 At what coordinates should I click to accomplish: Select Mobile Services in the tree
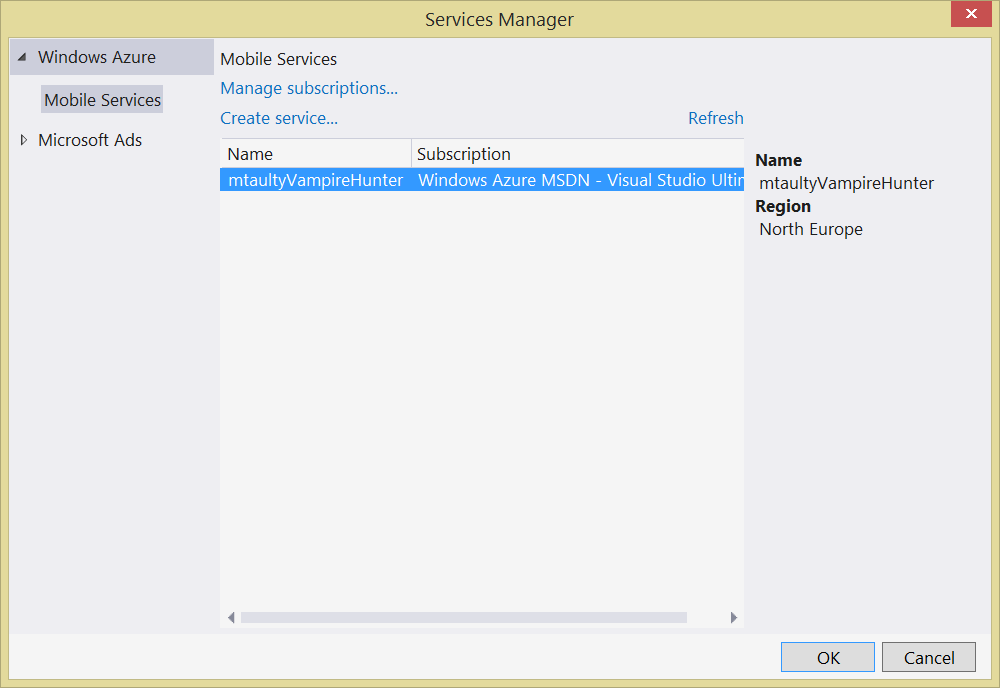pos(102,99)
